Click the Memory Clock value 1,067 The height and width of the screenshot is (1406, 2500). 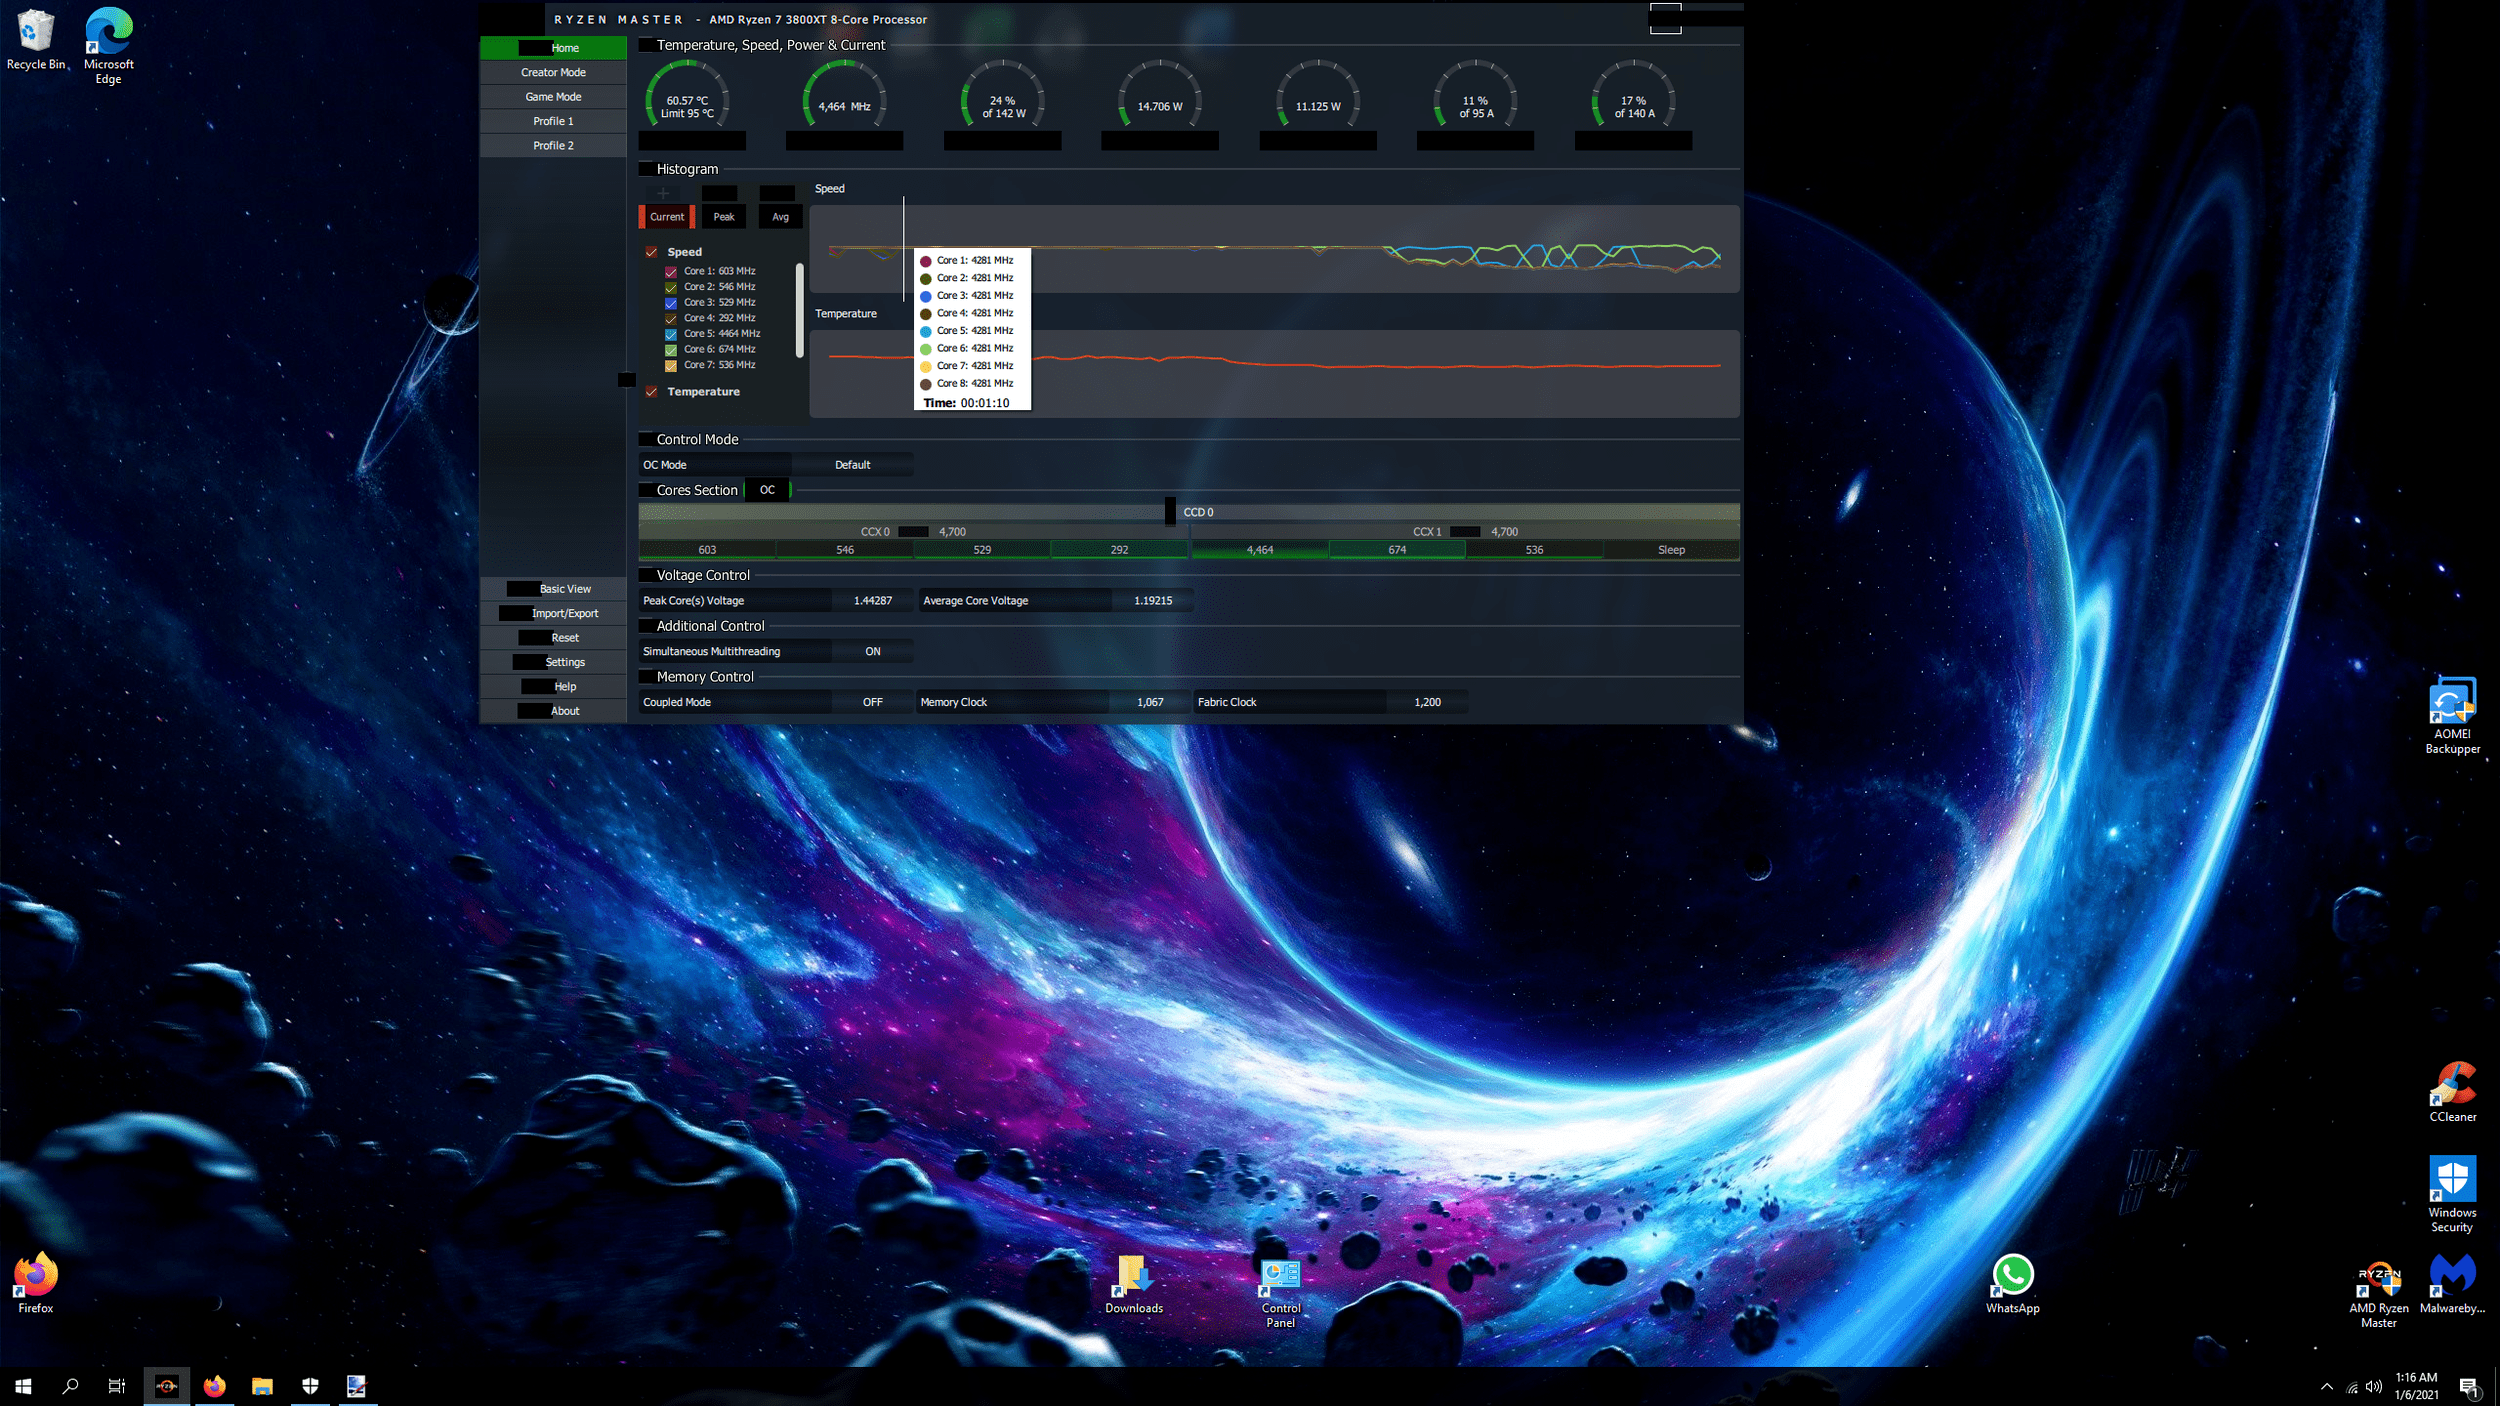1150,702
